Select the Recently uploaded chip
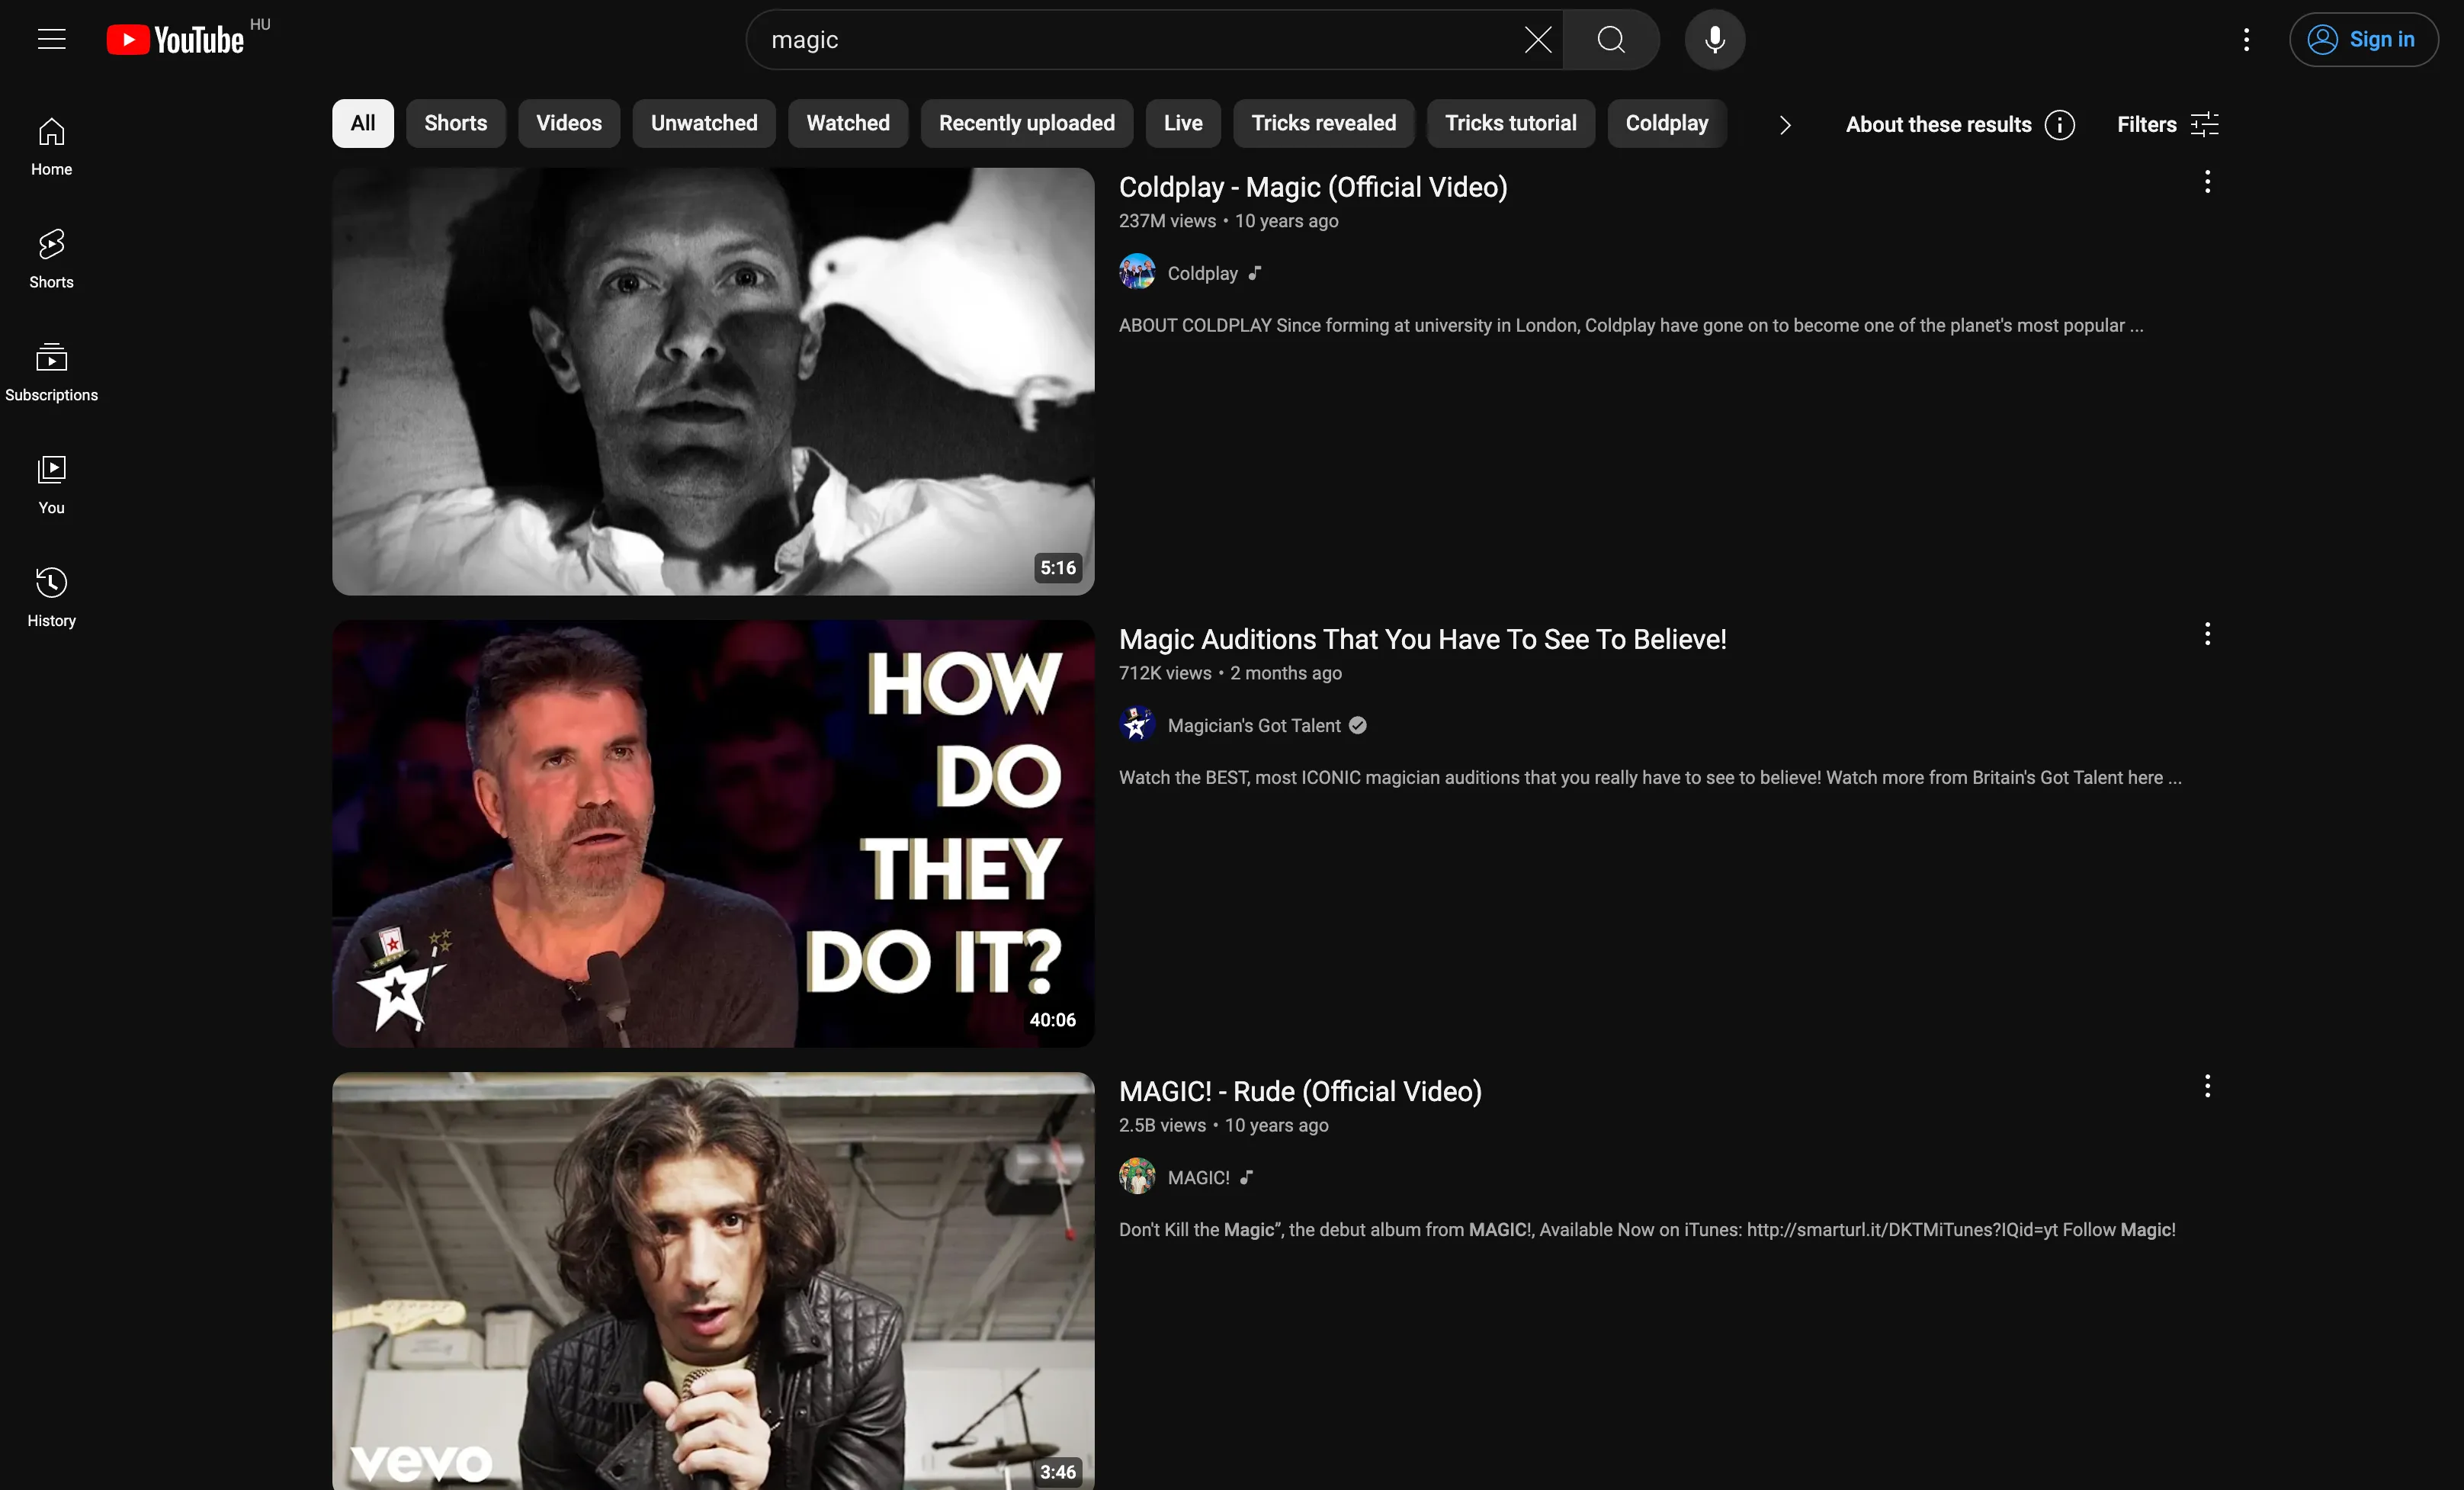The width and height of the screenshot is (2464, 1490). (x=1026, y=123)
